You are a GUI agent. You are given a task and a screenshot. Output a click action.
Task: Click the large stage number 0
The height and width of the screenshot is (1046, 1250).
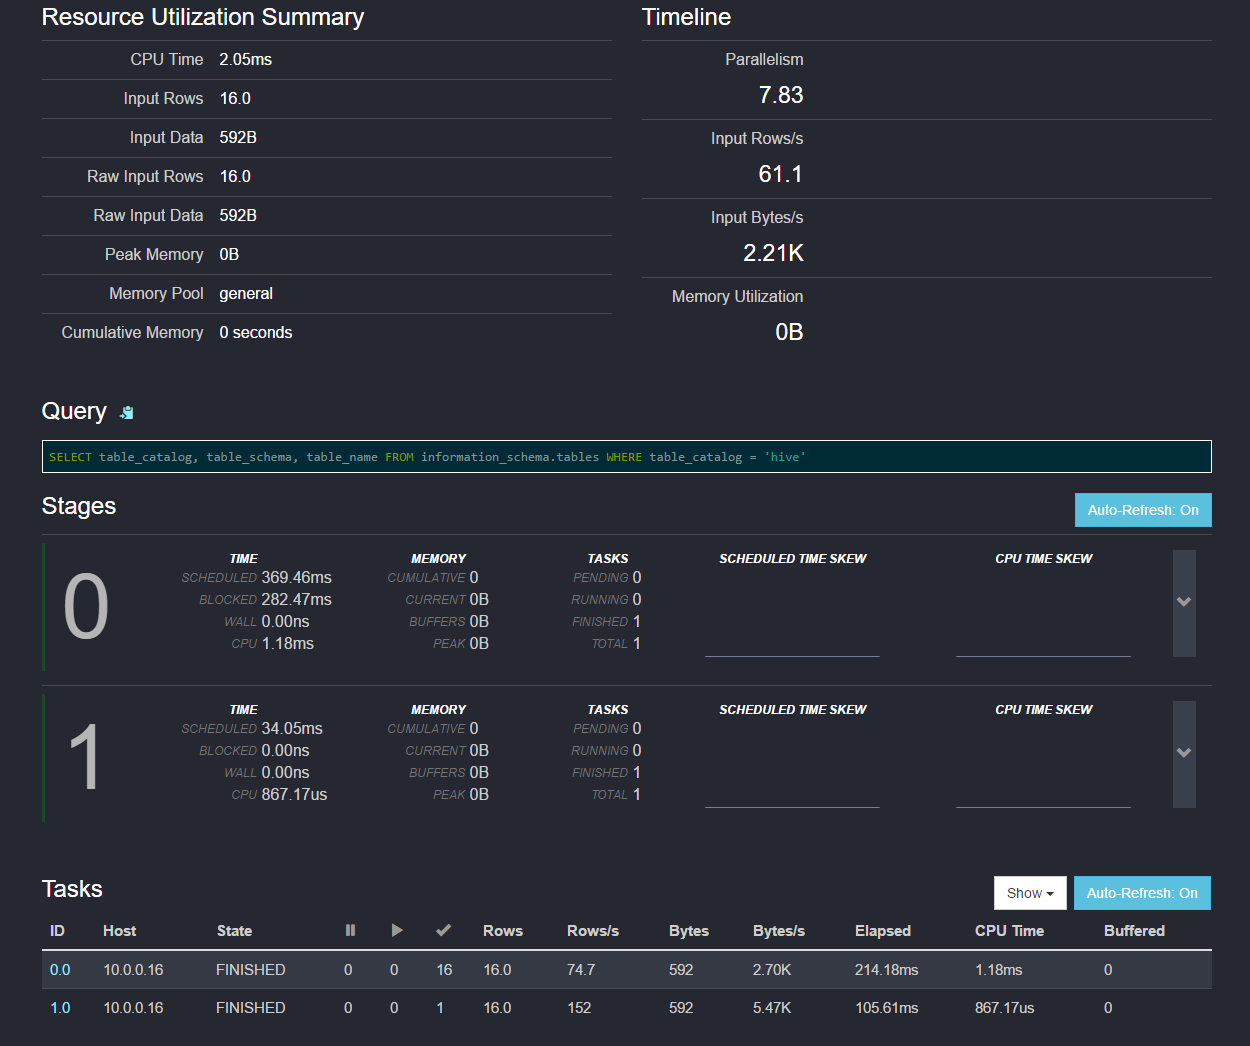point(86,607)
